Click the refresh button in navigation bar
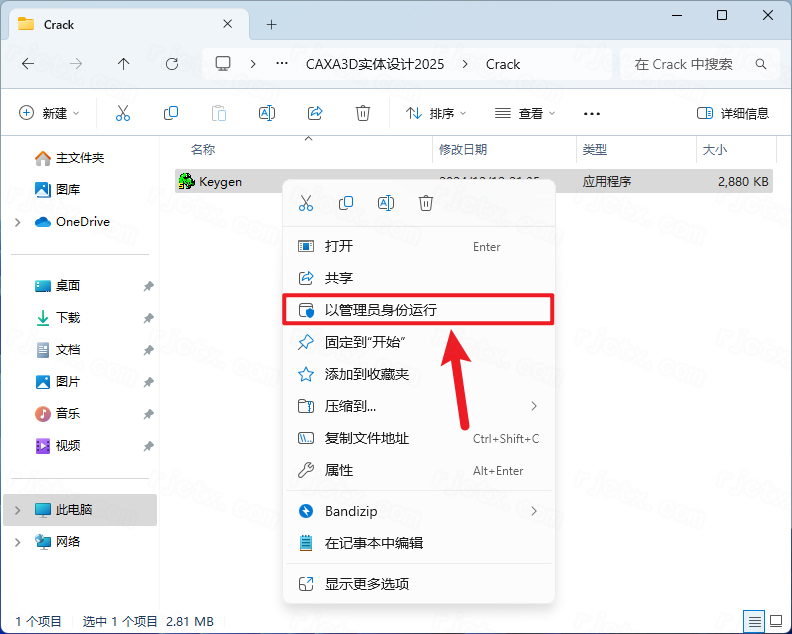Viewport: 792px width, 634px height. [172, 64]
